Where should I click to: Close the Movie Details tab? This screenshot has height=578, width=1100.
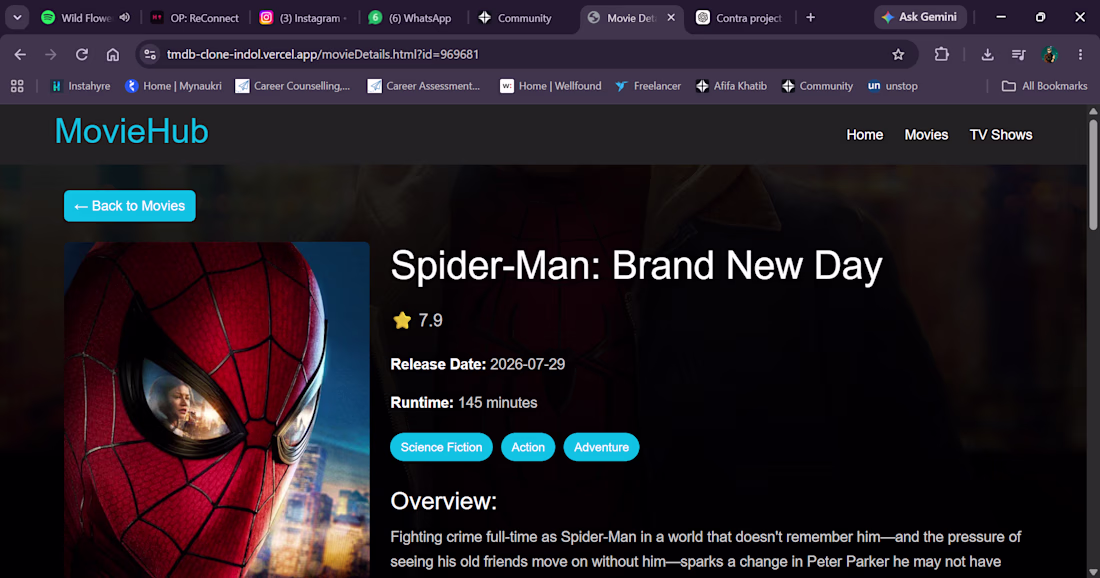click(x=671, y=18)
